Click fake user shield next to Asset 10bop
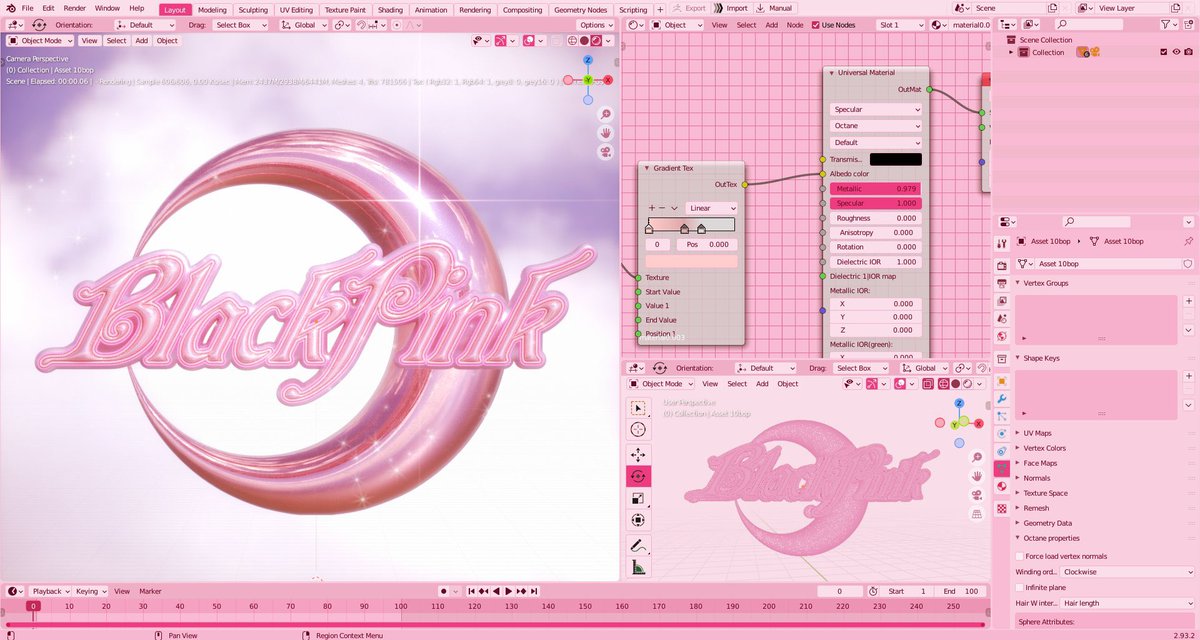The height and width of the screenshot is (640, 1200). tap(1187, 264)
